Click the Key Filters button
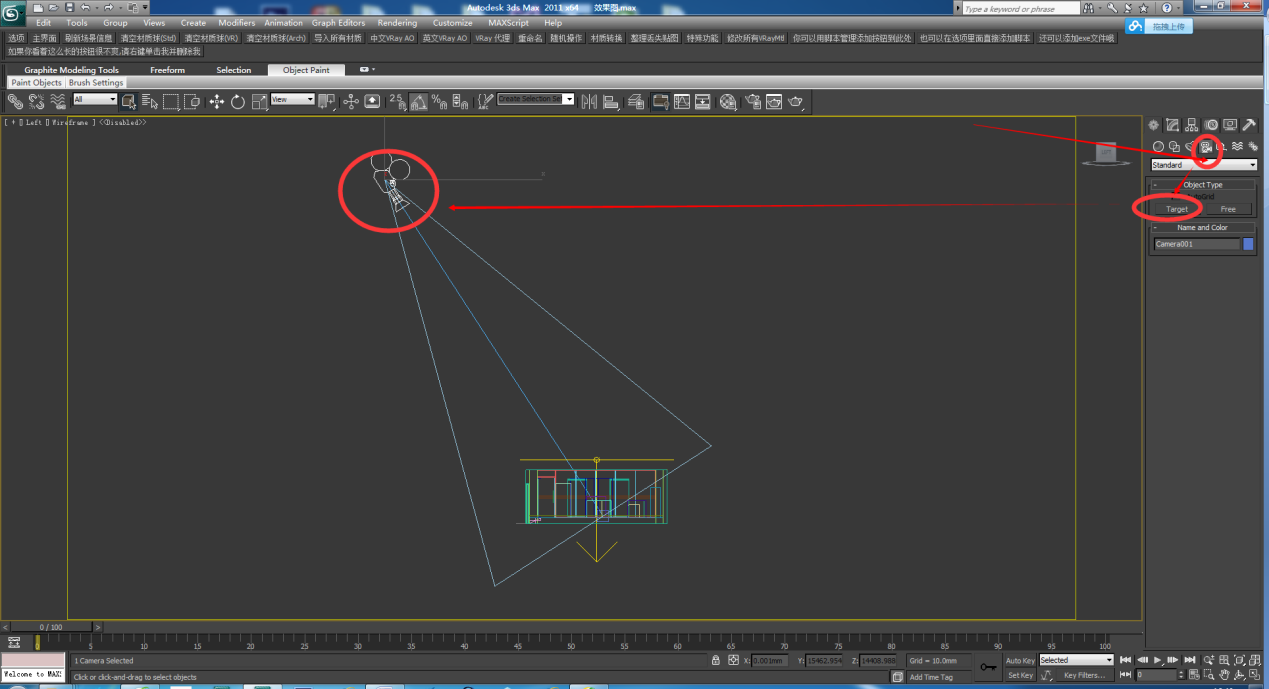This screenshot has height=689, width=1269. 1084,675
